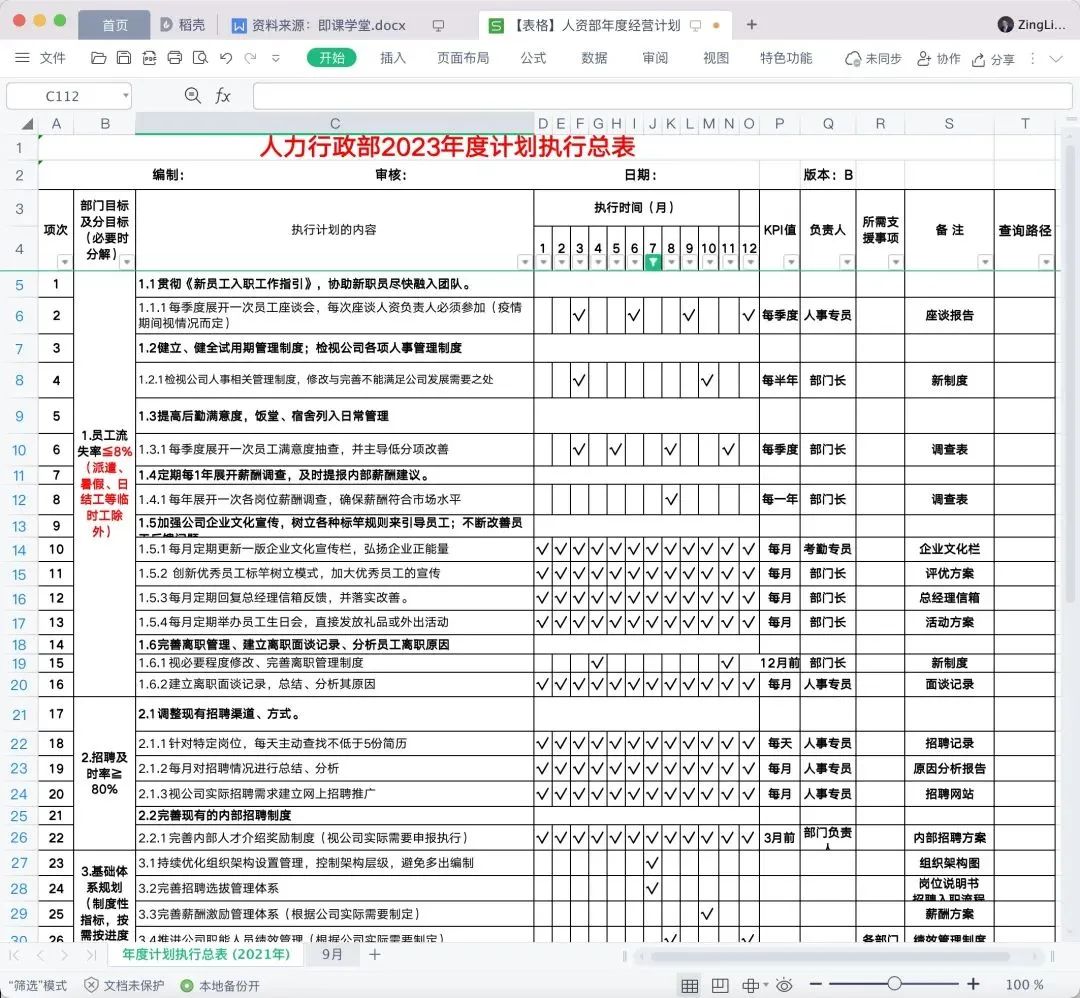Viewport: 1080px width, 998px height.
Task: Select the 开始 ribbon tab
Action: 331,58
